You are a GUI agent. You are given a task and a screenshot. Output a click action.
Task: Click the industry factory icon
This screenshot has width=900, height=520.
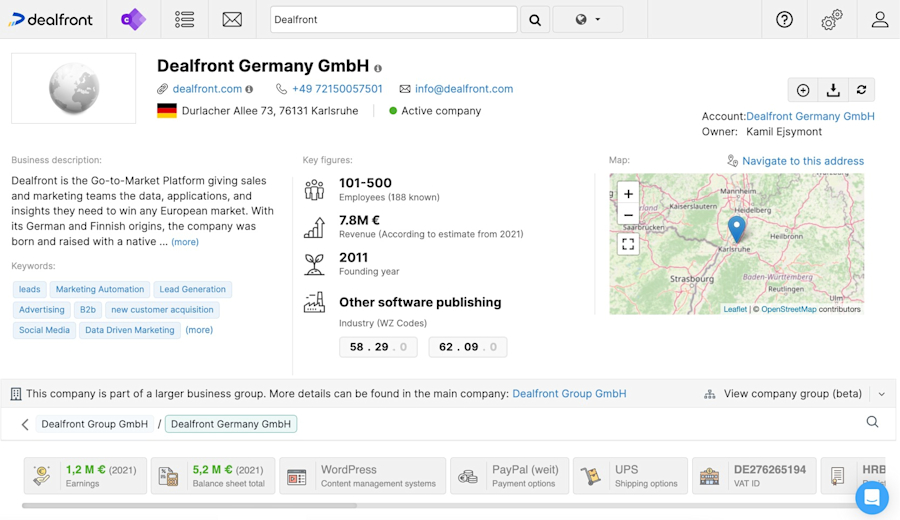point(315,302)
